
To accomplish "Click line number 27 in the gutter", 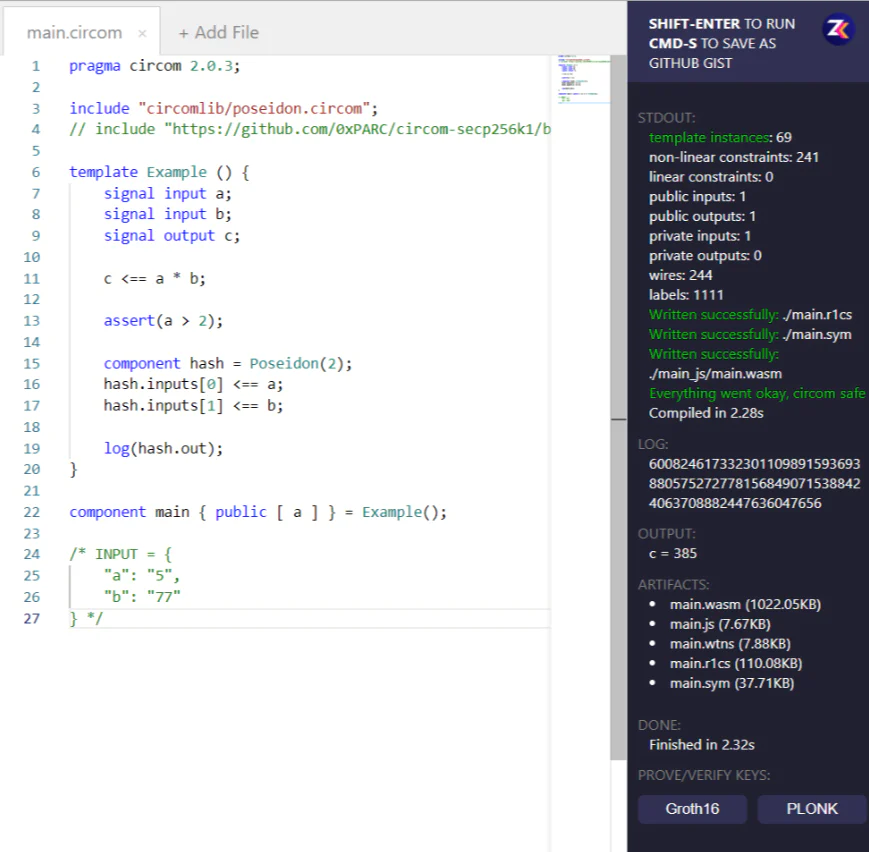I will coord(32,618).
